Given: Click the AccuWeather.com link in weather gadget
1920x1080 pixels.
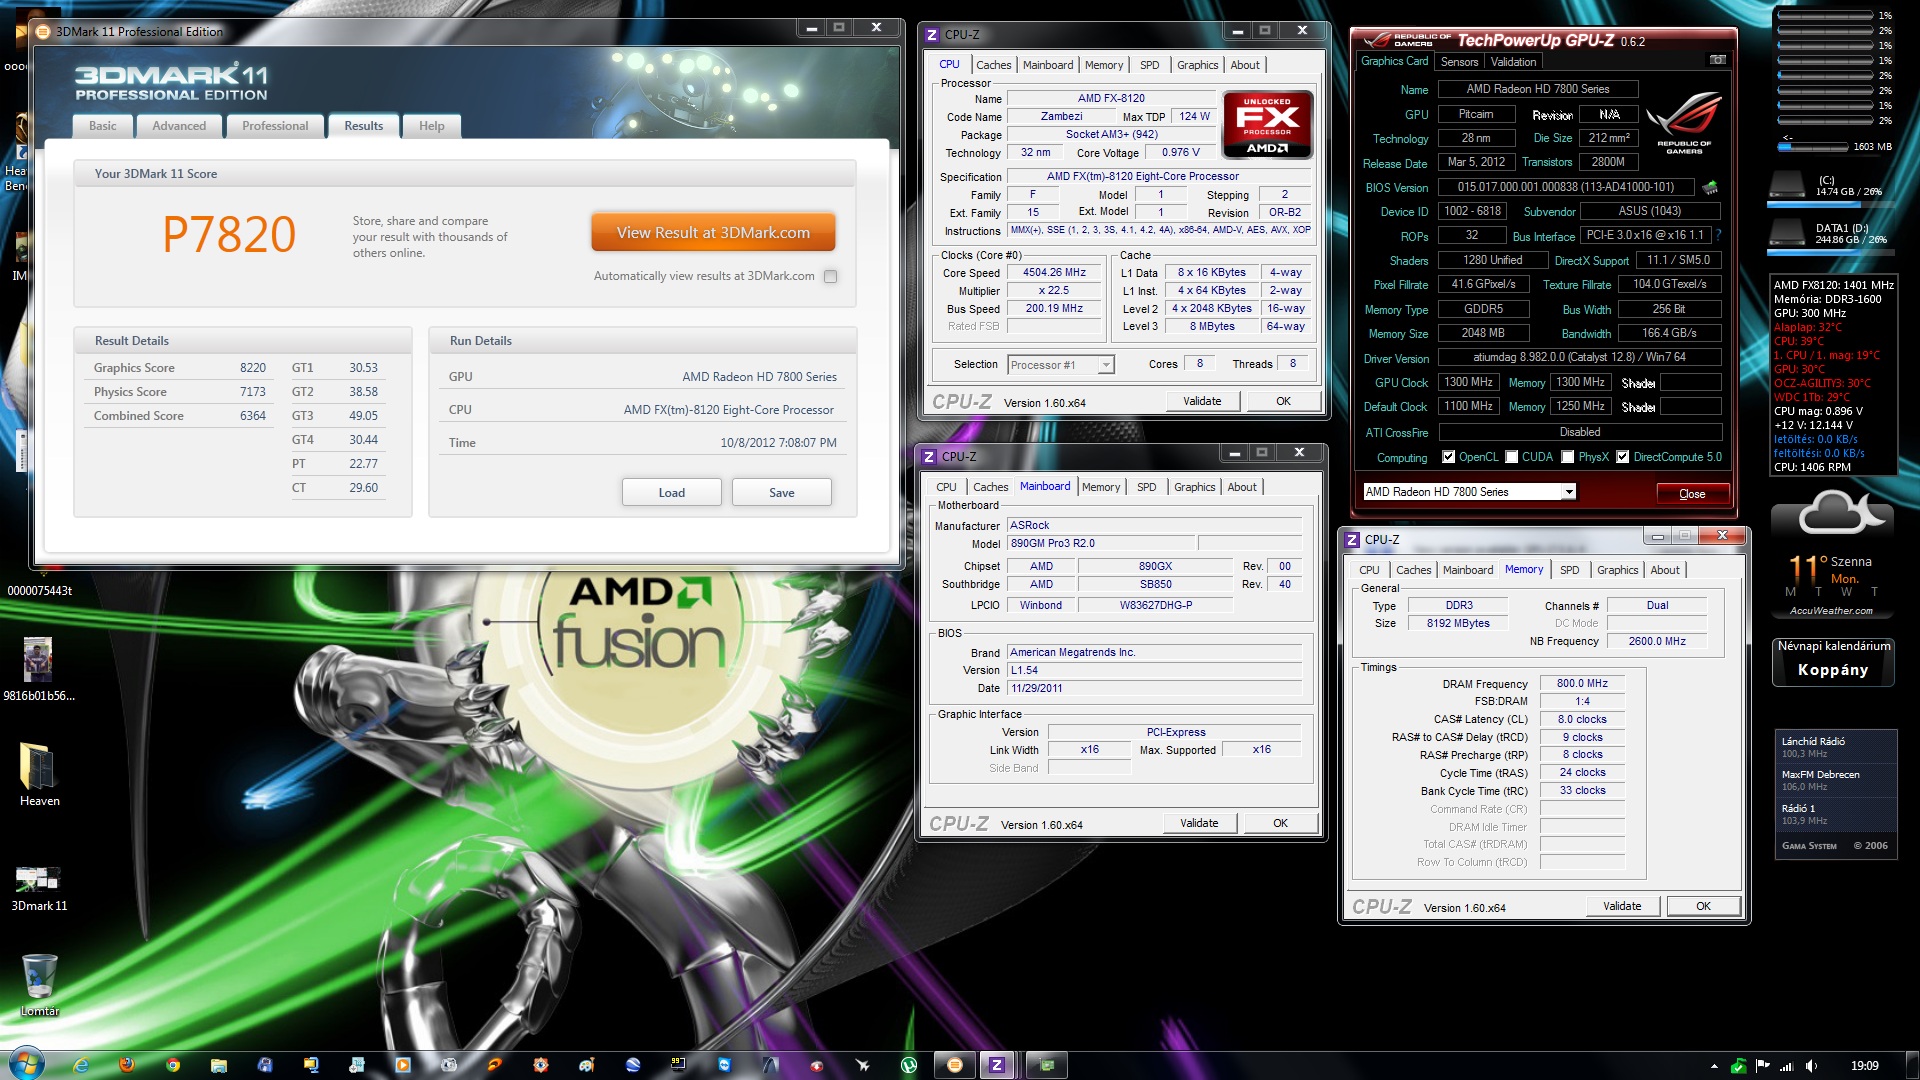Looking at the screenshot, I should [1831, 611].
